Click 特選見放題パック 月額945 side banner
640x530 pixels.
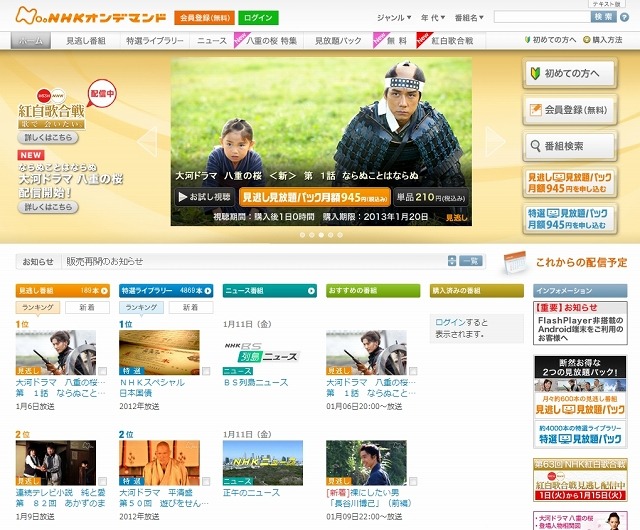[x=569, y=218]
